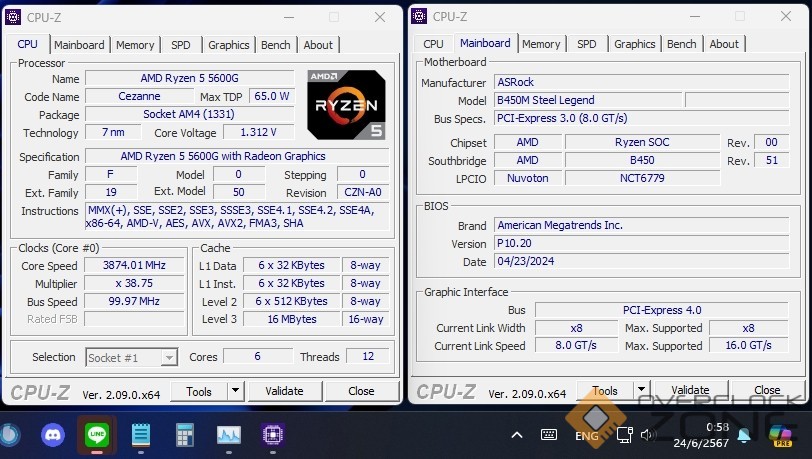Click the 'x 38.75' multiplier value
This screenshot has width=812, height=459.
click(x=134, y=283)
